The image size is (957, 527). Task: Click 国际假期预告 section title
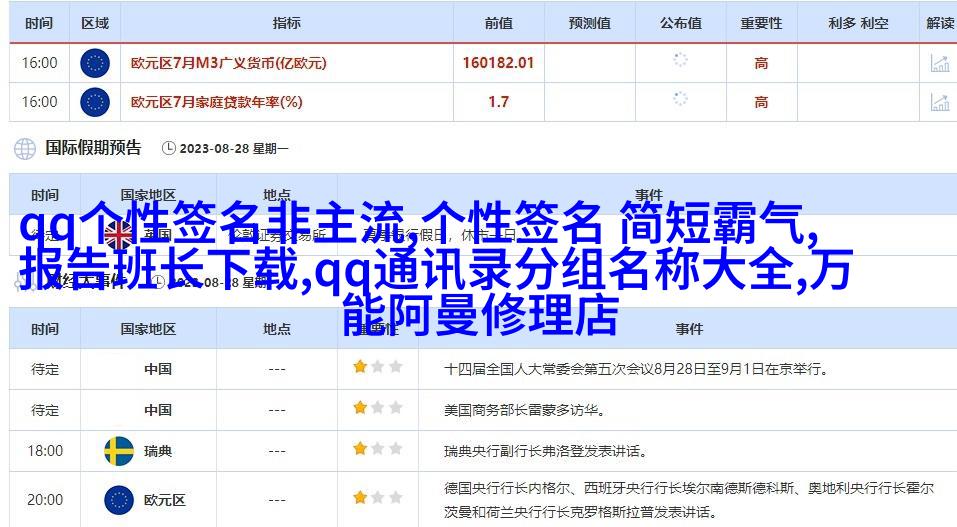[93, 148]
